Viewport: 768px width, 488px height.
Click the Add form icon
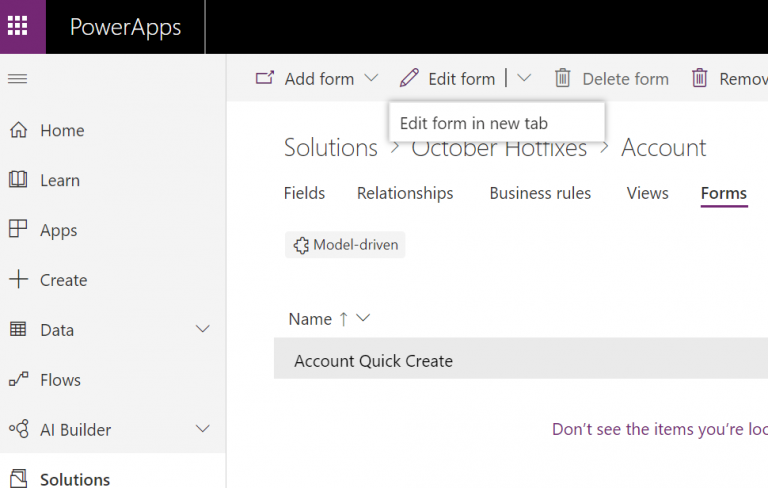[265, 78]
